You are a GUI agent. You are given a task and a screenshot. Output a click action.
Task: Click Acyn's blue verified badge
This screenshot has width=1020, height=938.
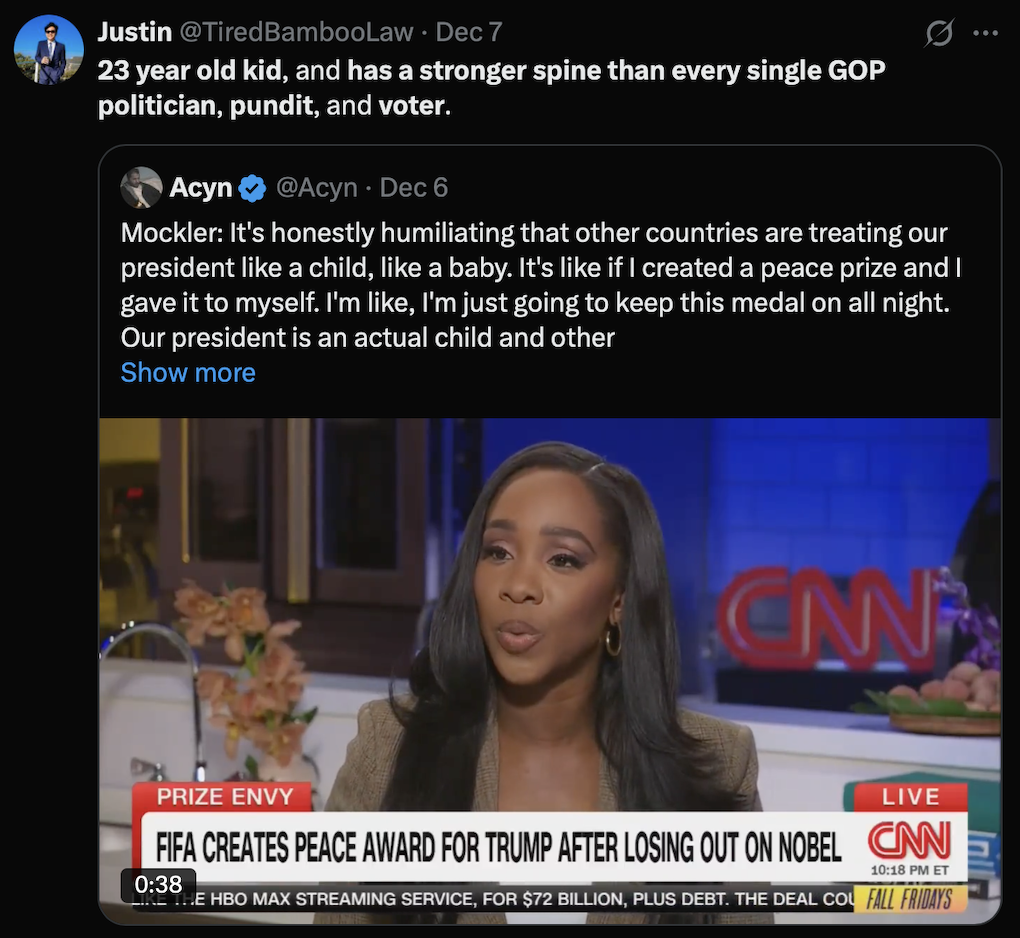252,188
